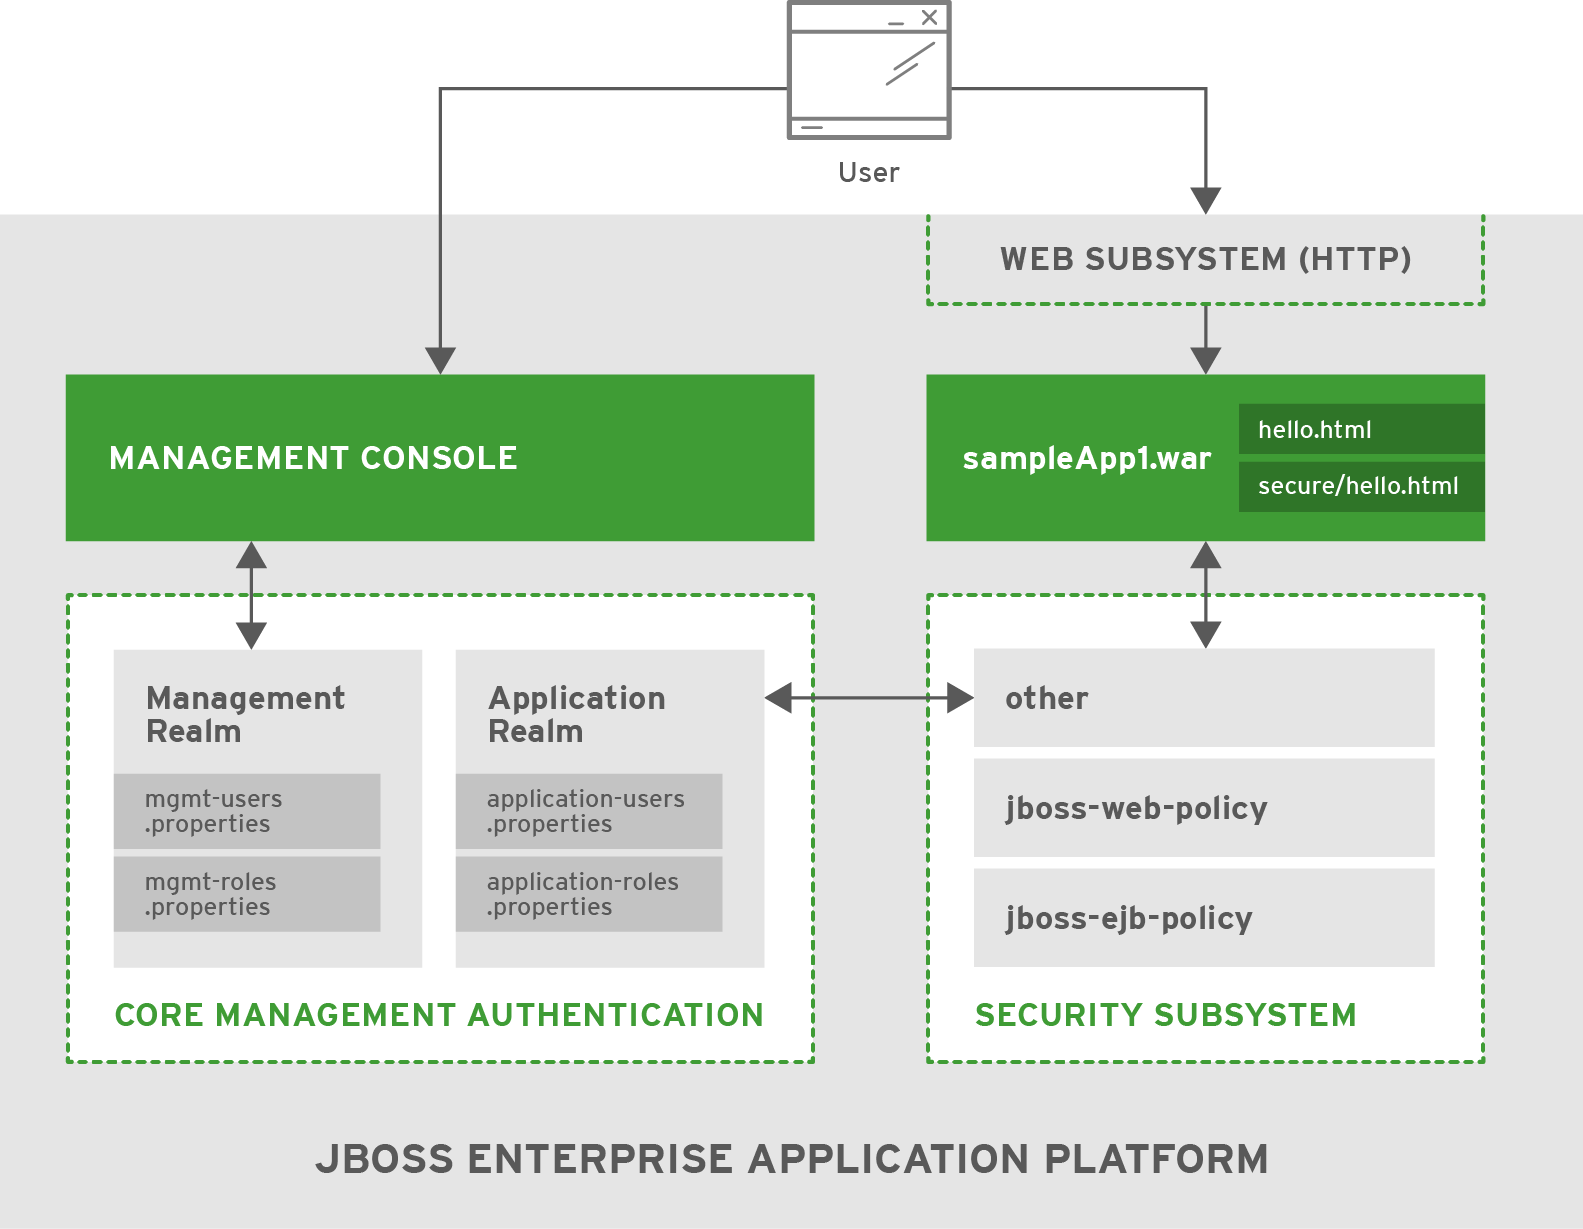This screenshot has width=1583, height=1229.
Task: Select the sampleApp1.war label
Action: [x=1086, y=459]
